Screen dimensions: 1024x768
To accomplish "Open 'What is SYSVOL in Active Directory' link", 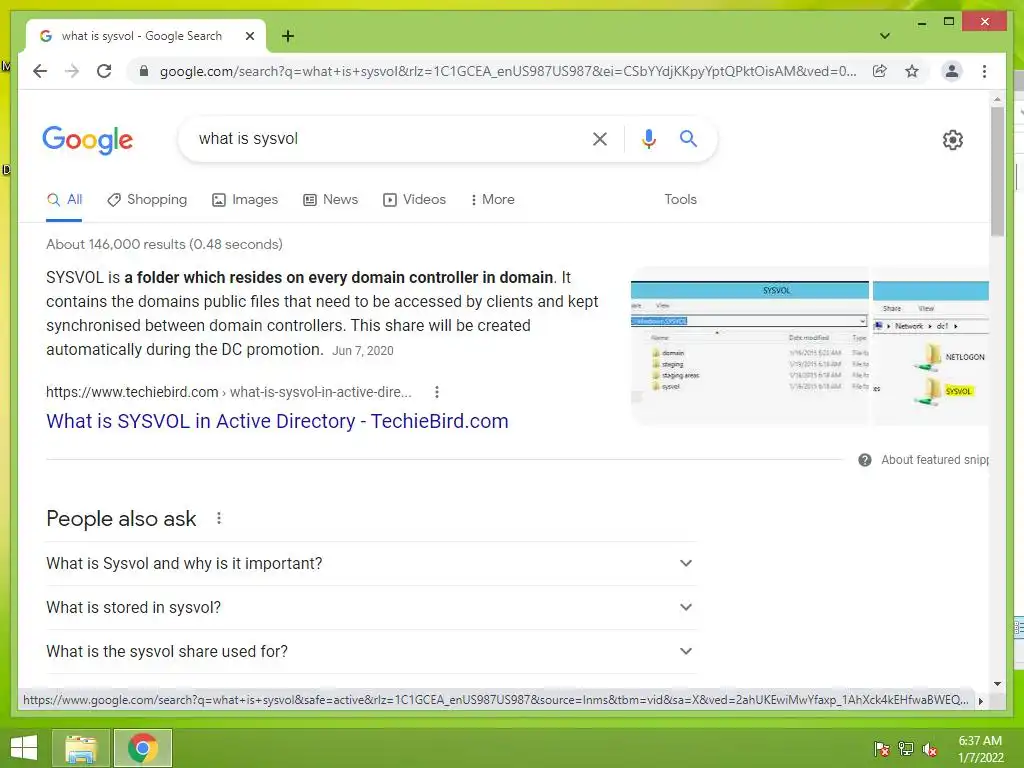I will click(x=277, y=421).
